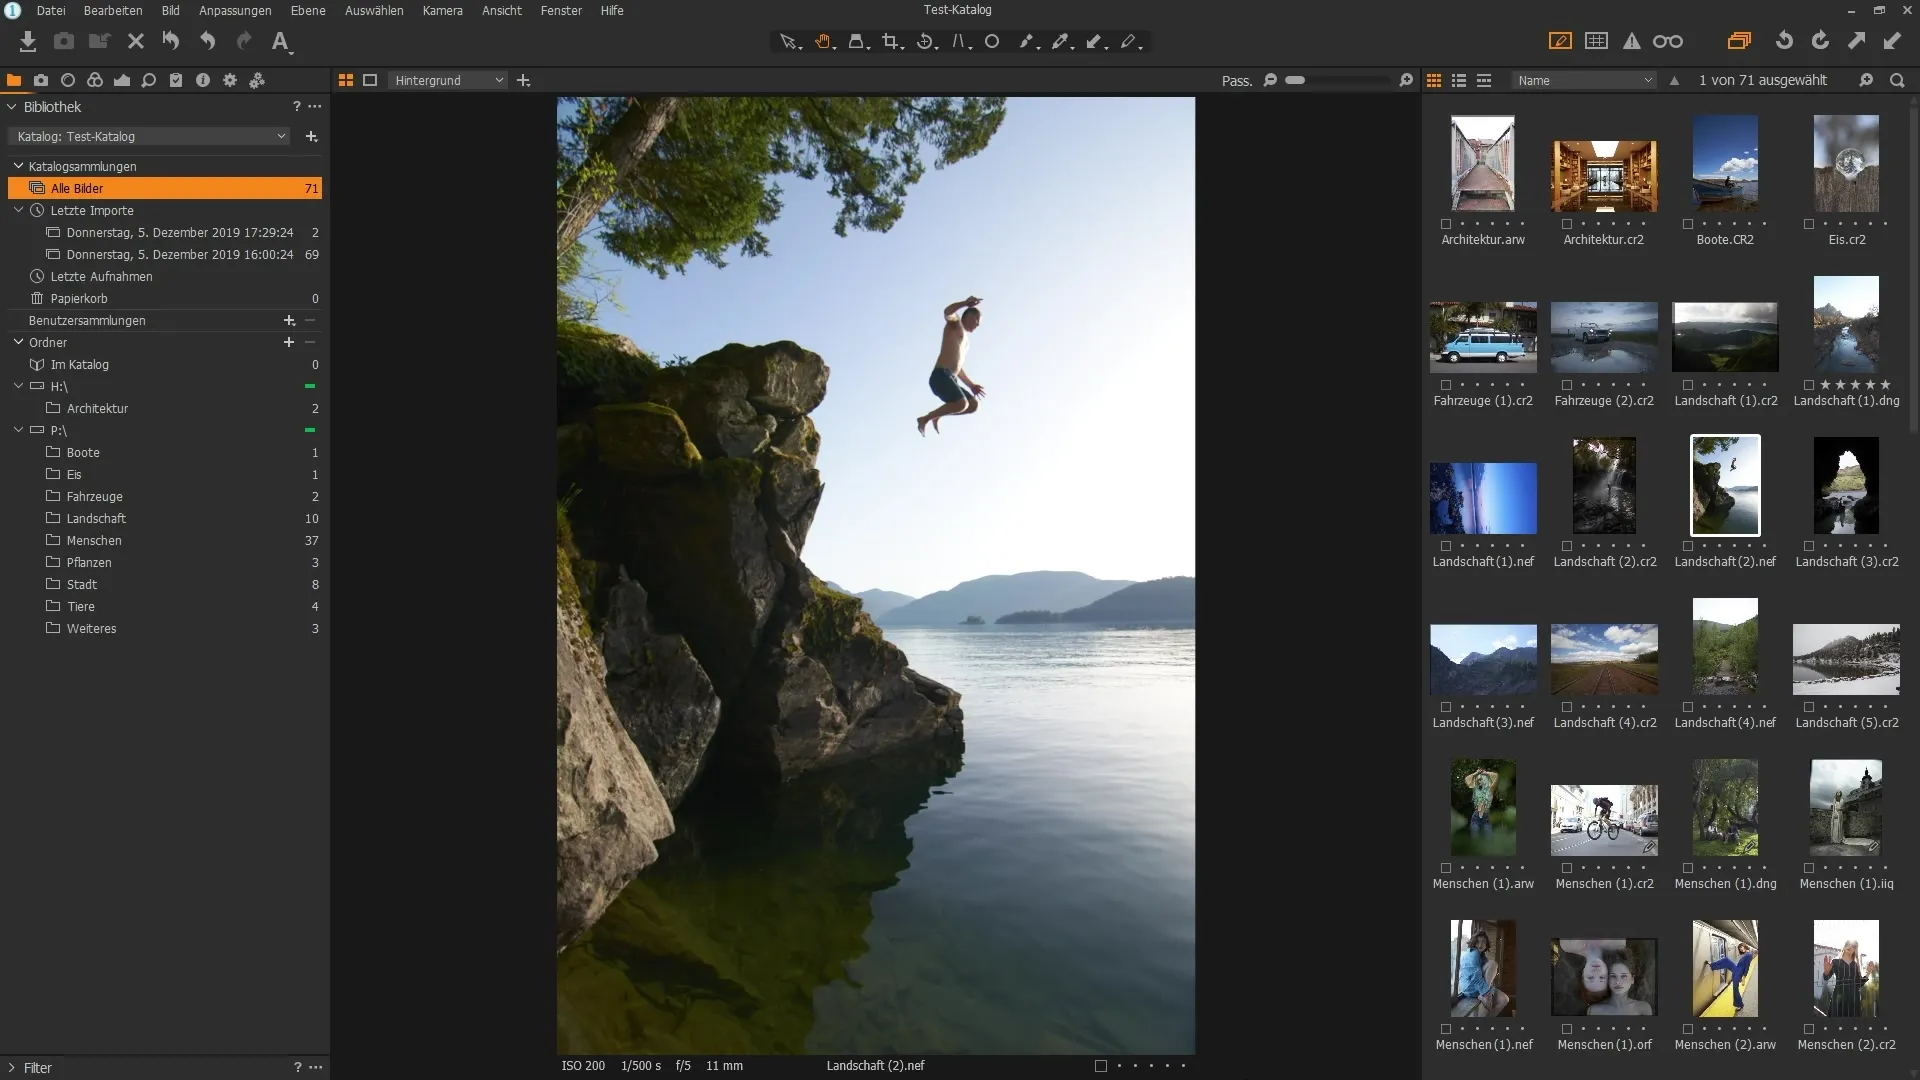Toggle the exposure warning triangle icon
Viewport: 1920px width, 1080px height.
tap(1632, 41)
